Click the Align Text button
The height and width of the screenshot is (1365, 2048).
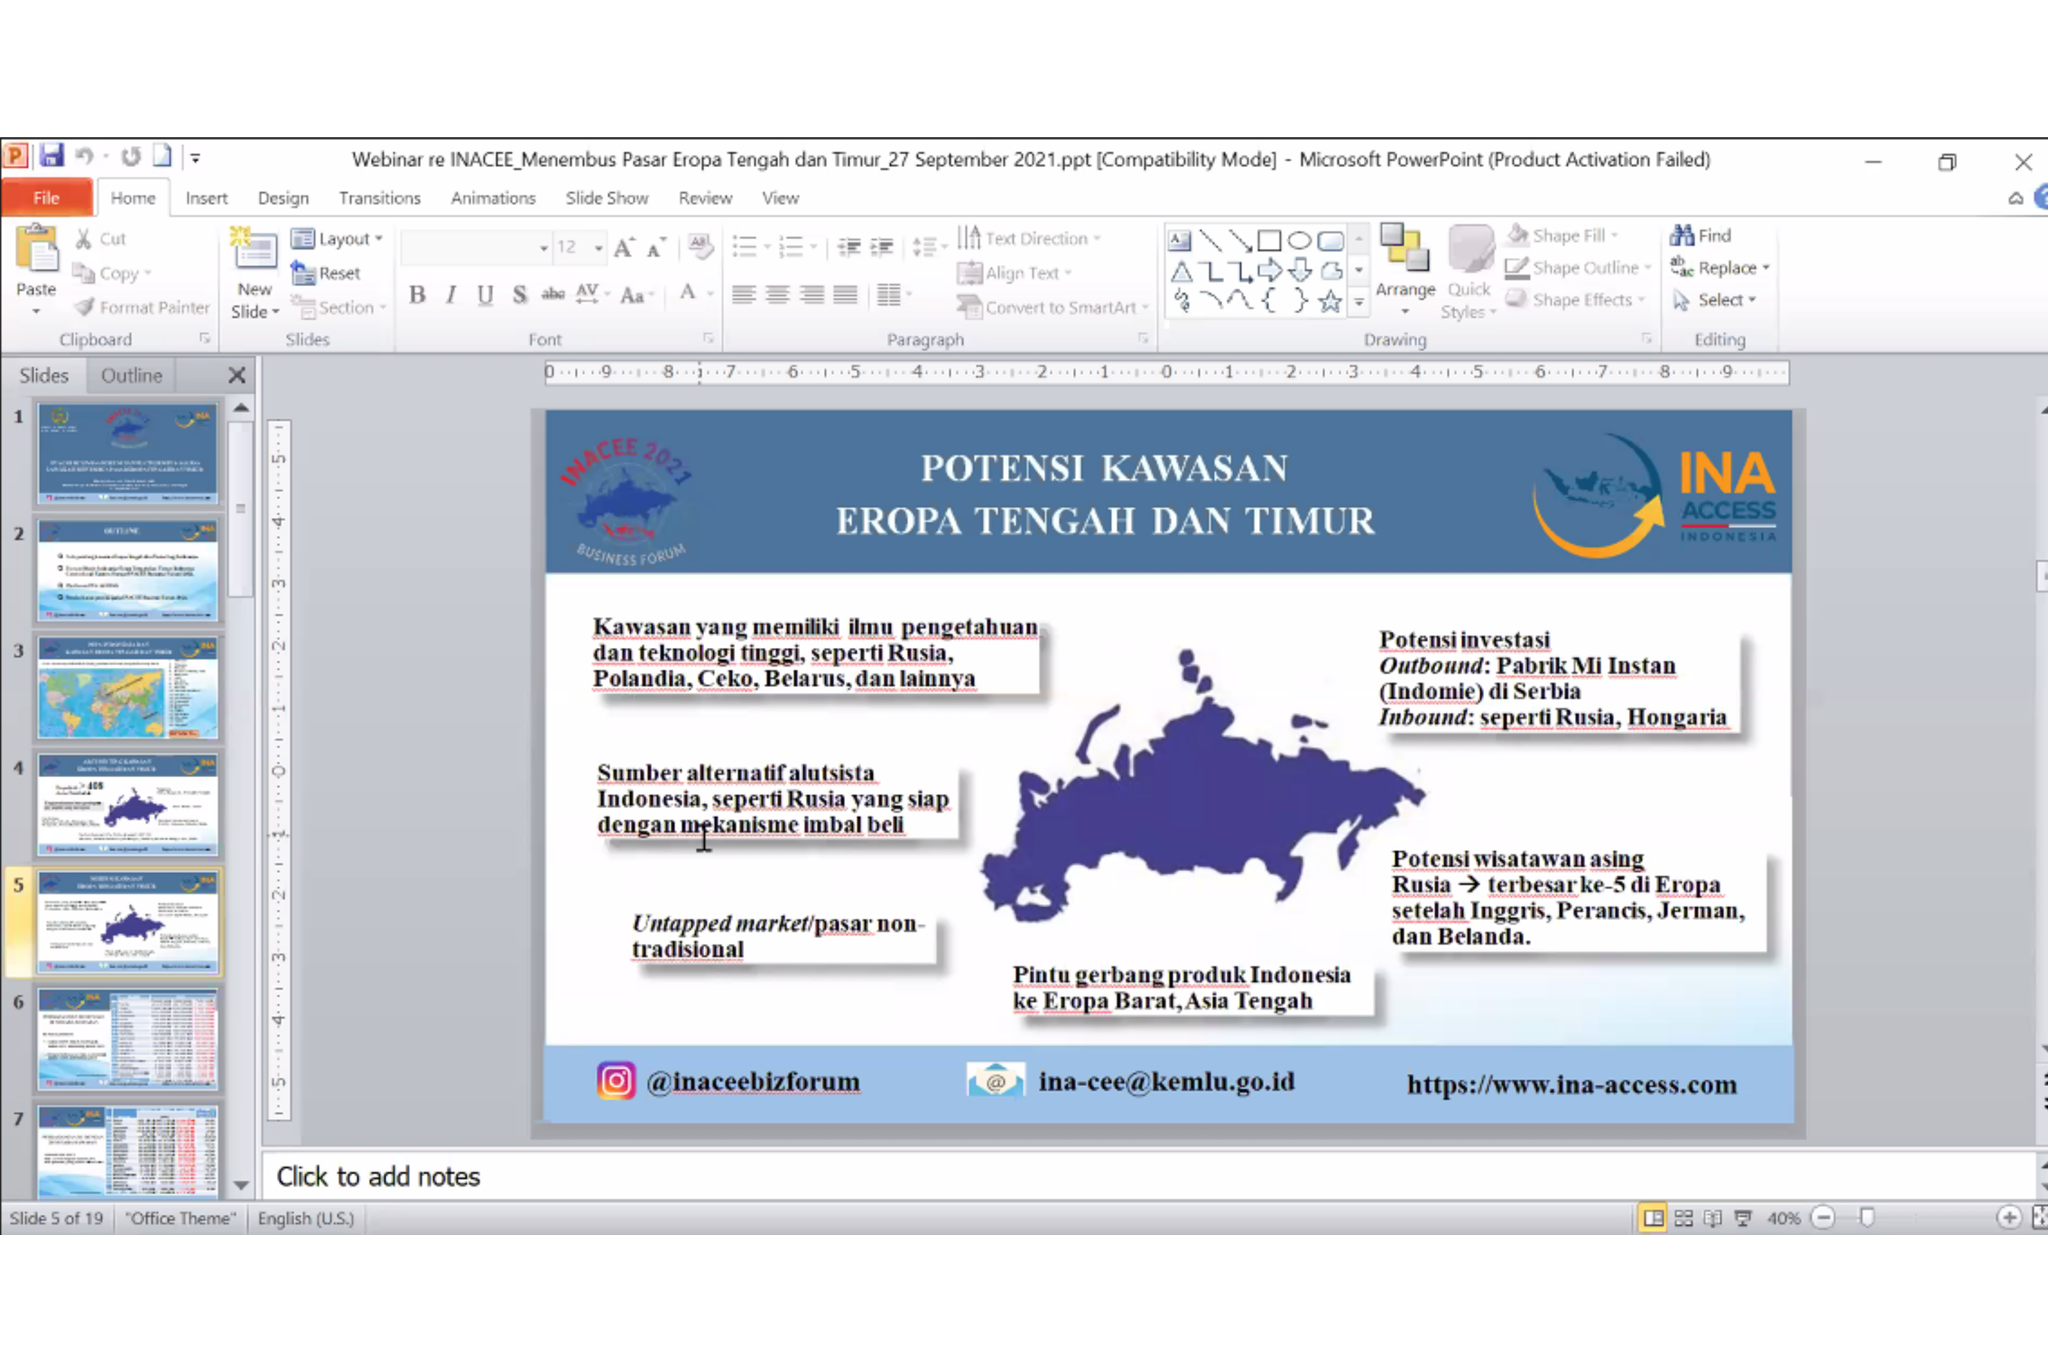pyautogui.click(x=1013, y=273)
